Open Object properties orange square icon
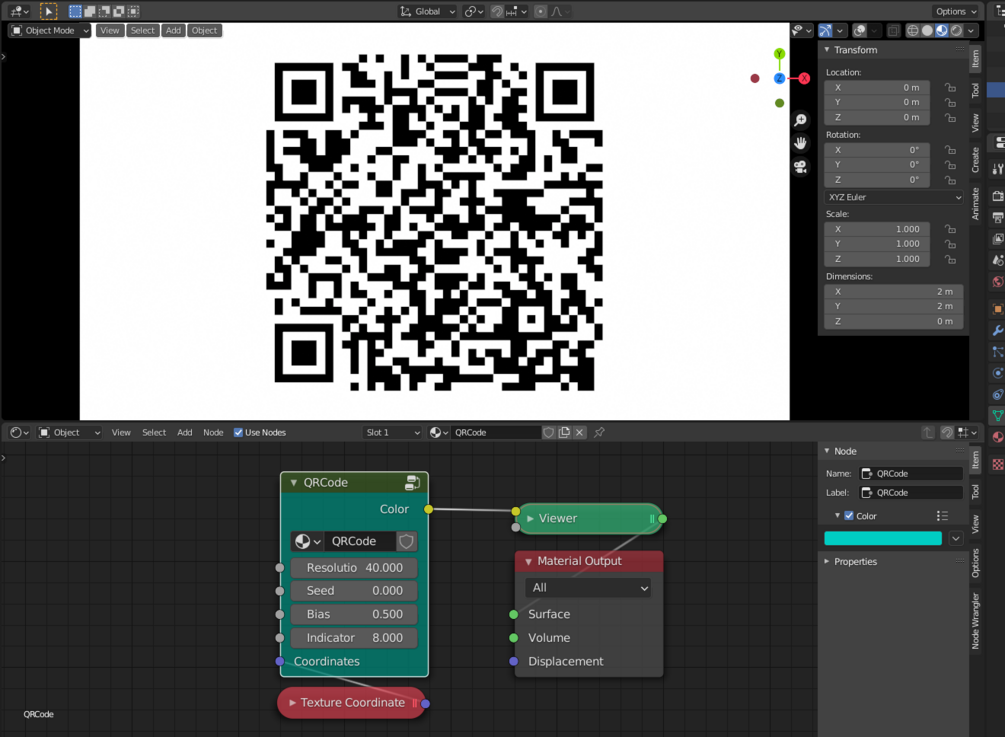Viewport: 1005px width, 737px height. click(x=998, y=309)
